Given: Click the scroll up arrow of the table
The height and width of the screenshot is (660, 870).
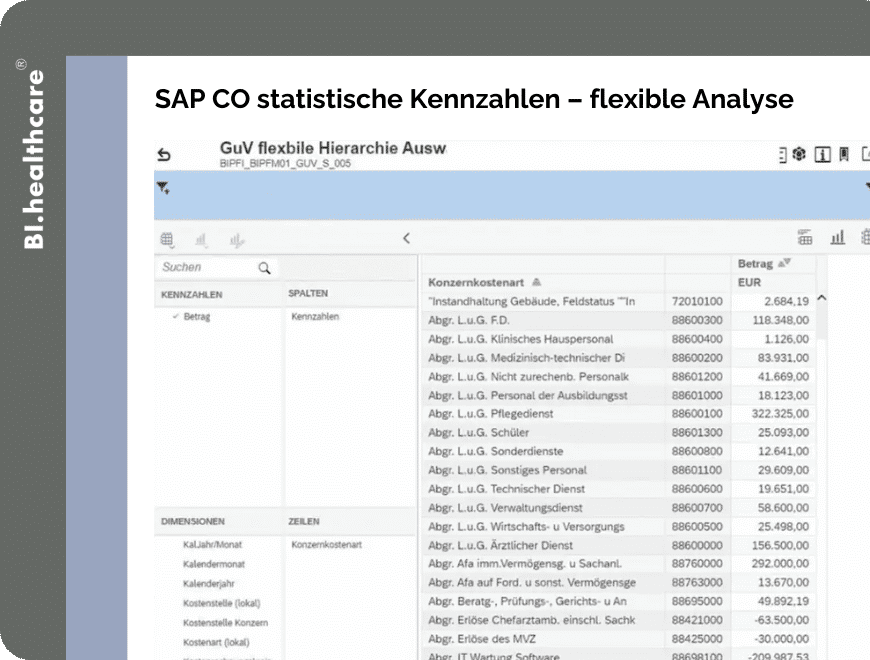Looking at the screenshot, I should [822, 298].
